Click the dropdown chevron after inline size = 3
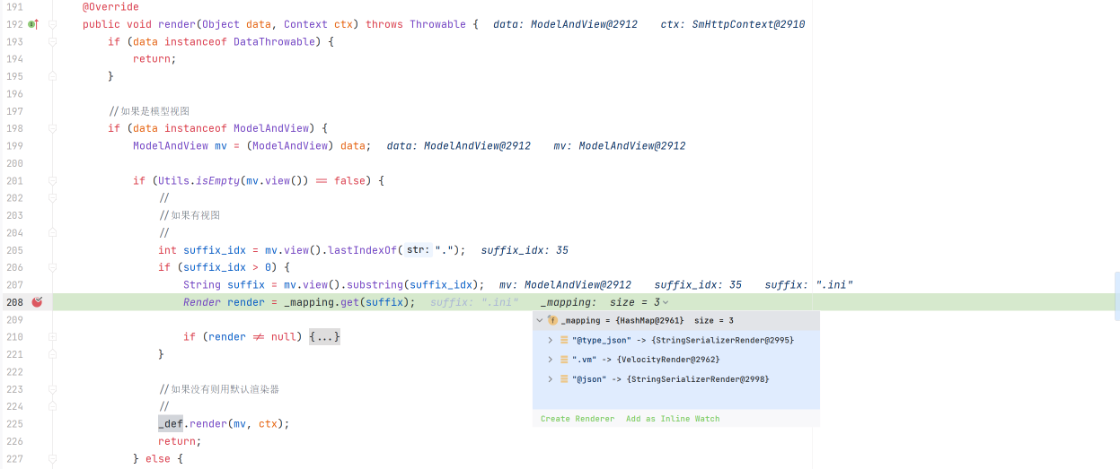The height and width of the screenshot is (469, 1120). coord(666,303)
